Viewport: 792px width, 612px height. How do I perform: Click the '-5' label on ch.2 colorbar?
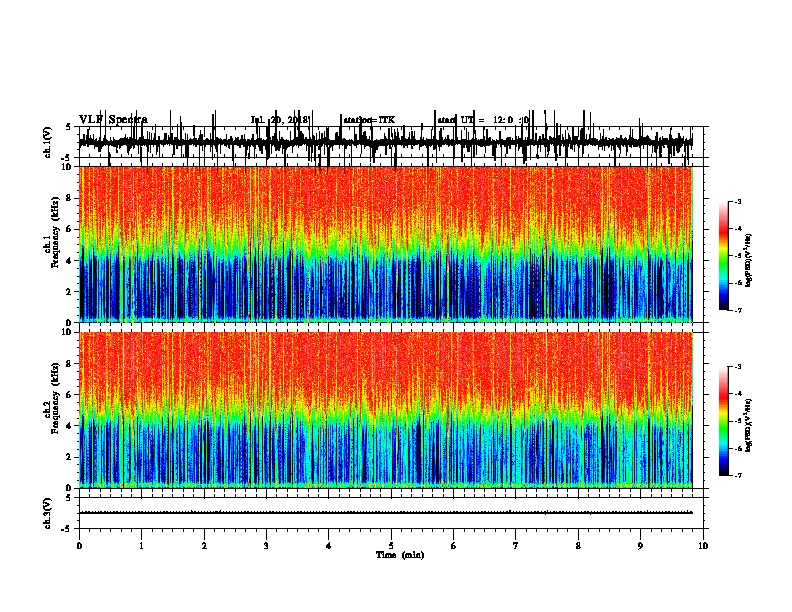point(738,421)
